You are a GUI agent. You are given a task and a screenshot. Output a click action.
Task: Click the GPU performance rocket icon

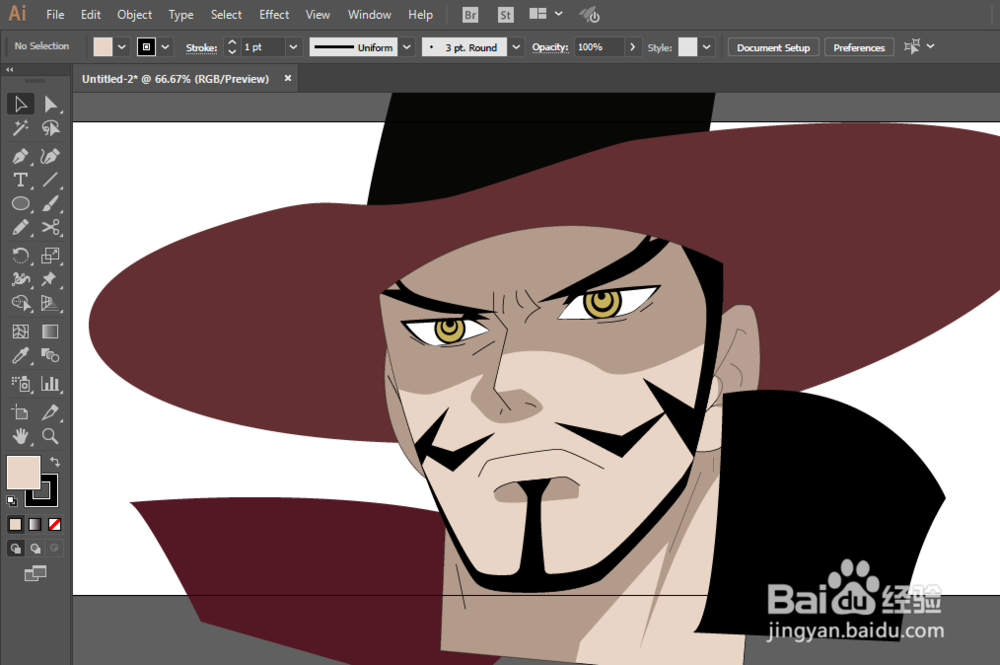(x=589, y=15)
